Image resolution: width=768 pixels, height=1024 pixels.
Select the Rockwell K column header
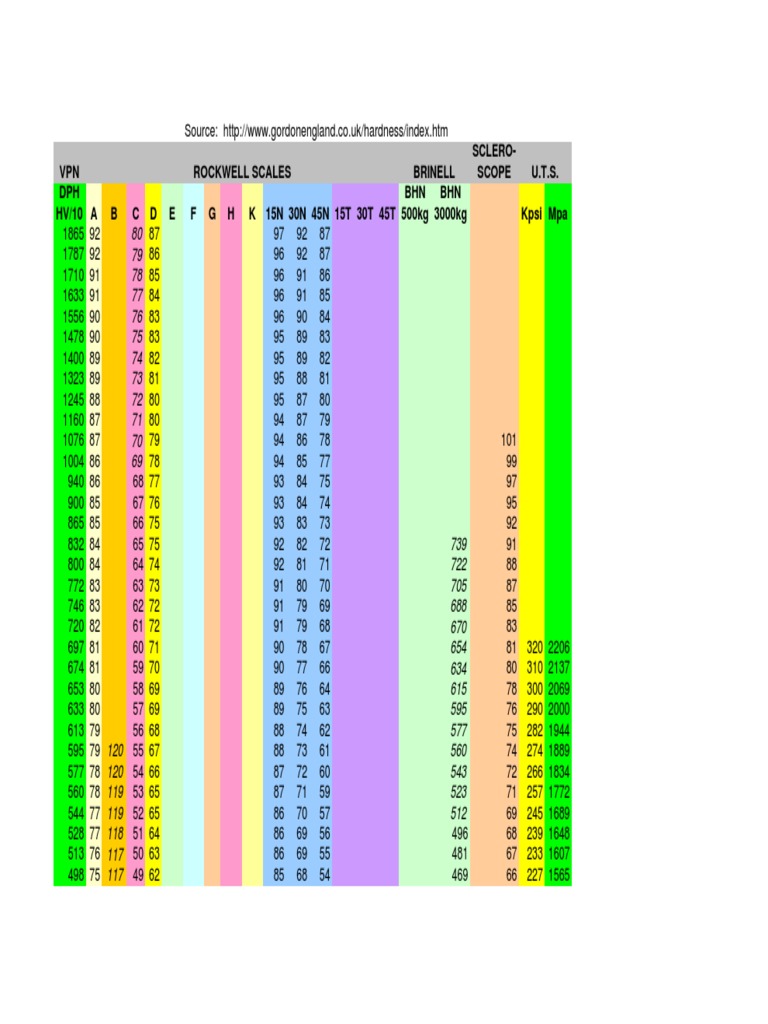tap(252, 214)
